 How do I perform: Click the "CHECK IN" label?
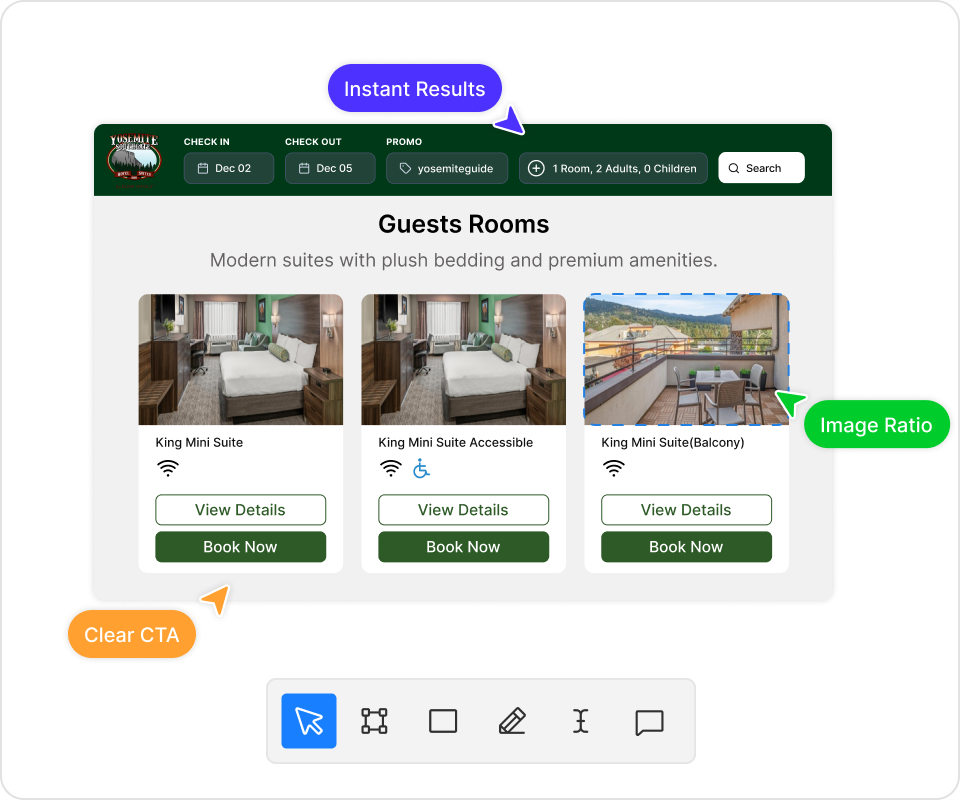(x=206, y=141)
